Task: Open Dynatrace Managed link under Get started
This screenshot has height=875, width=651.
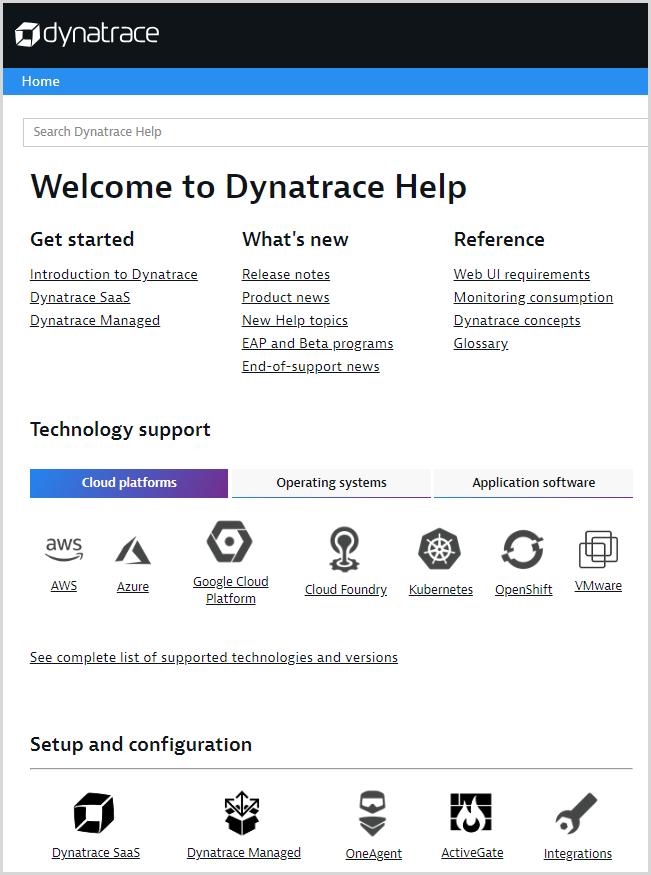Action: [x=95, y=320]
